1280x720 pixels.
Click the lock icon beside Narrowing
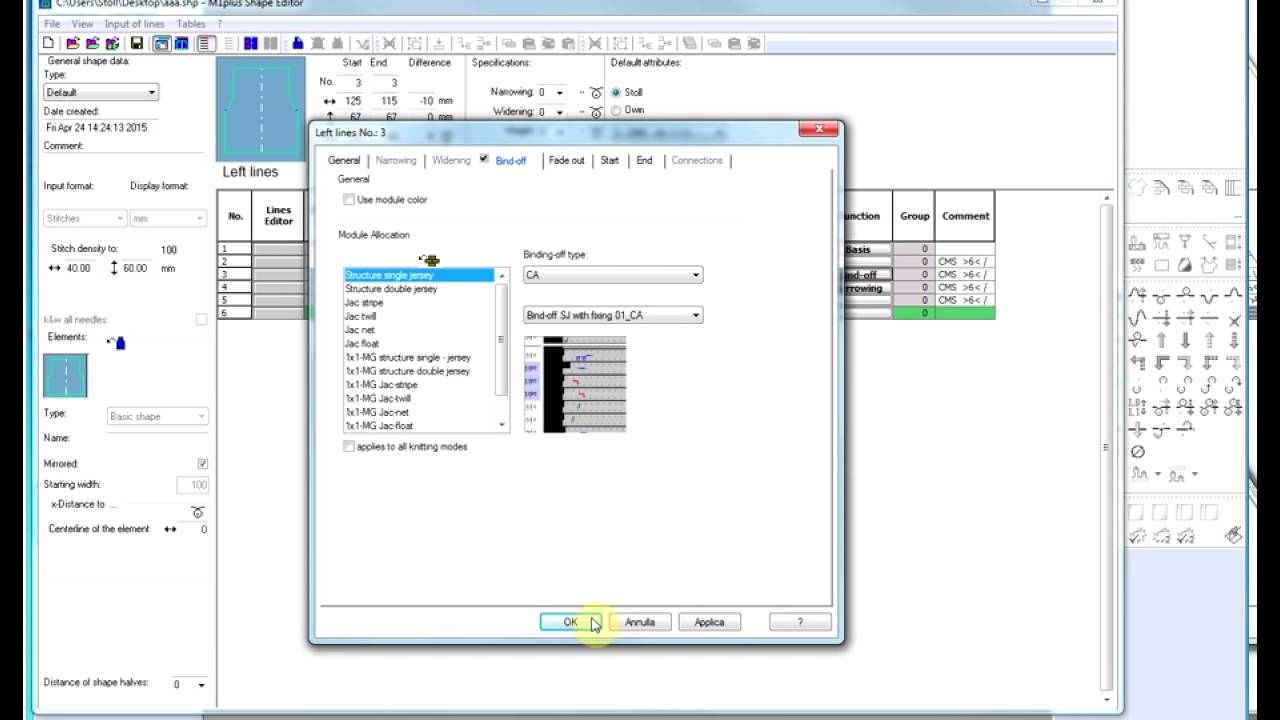point(596,93)
